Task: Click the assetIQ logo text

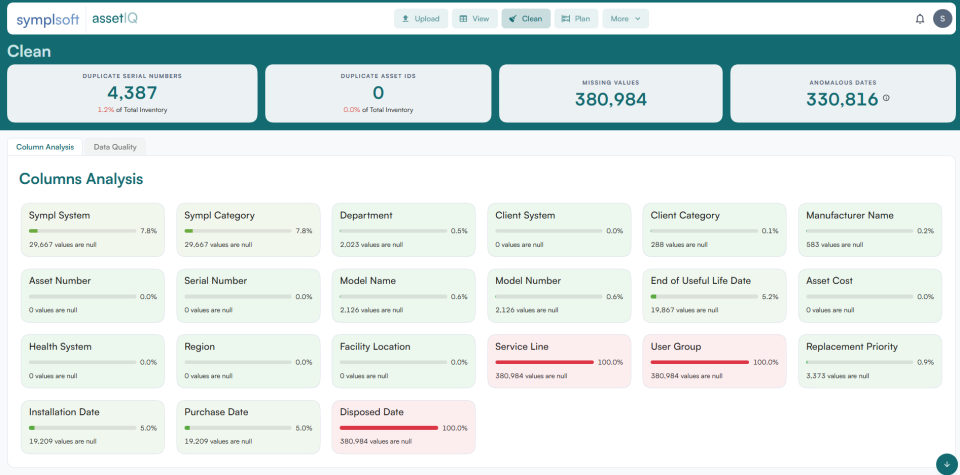Action: pyautogui.click(x=114, y=18)
